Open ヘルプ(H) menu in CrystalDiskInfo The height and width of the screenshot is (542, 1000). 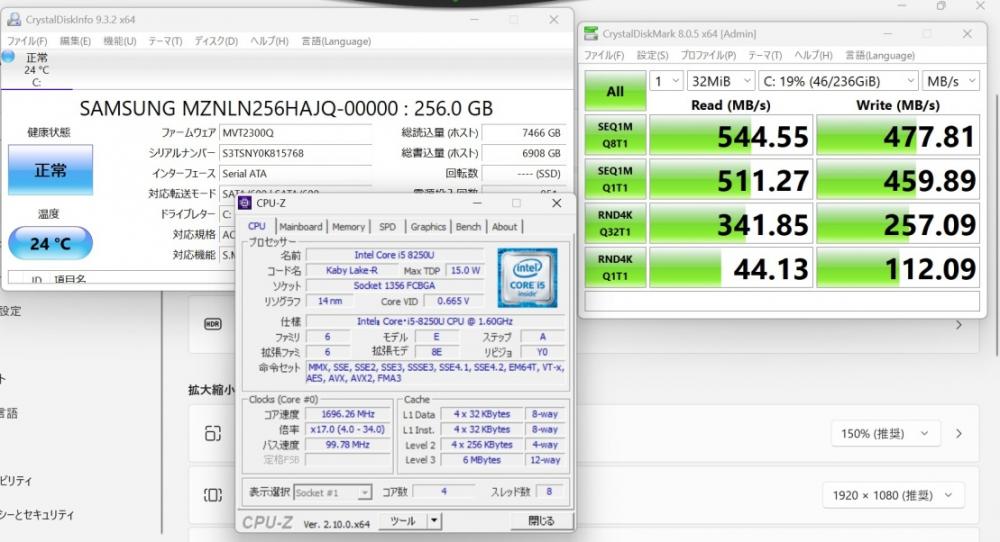(x=269, y=41)
